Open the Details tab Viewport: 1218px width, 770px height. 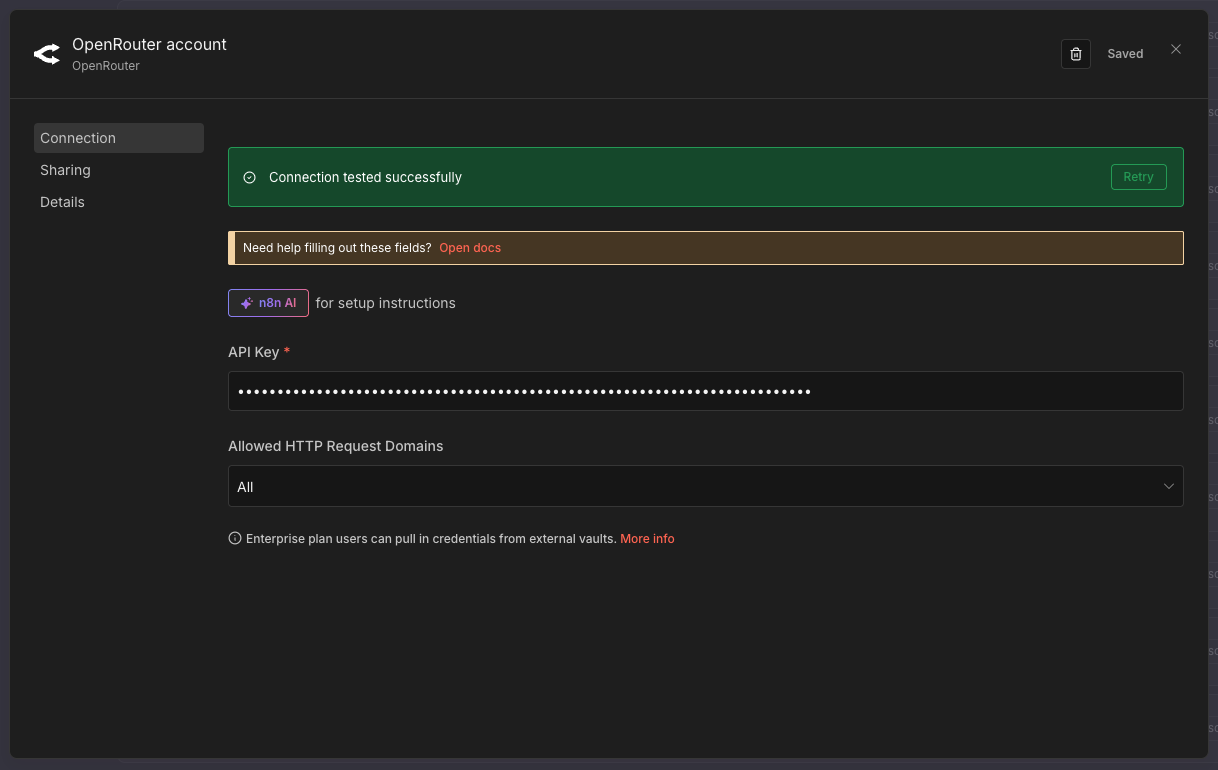62,202
